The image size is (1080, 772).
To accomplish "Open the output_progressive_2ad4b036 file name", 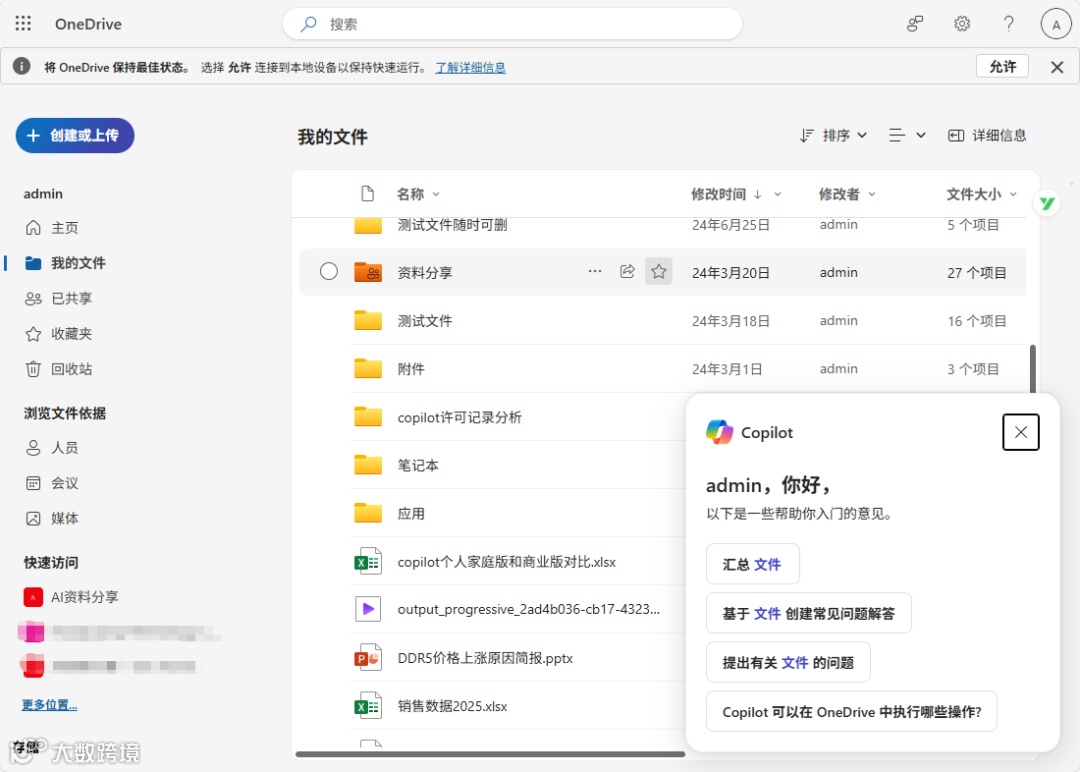I will point(528,609).
